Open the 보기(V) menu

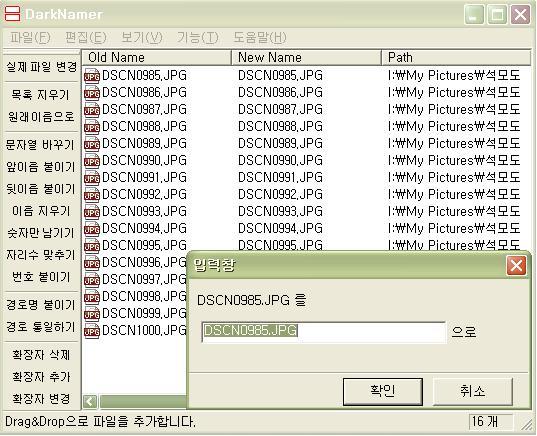(142, 37)
